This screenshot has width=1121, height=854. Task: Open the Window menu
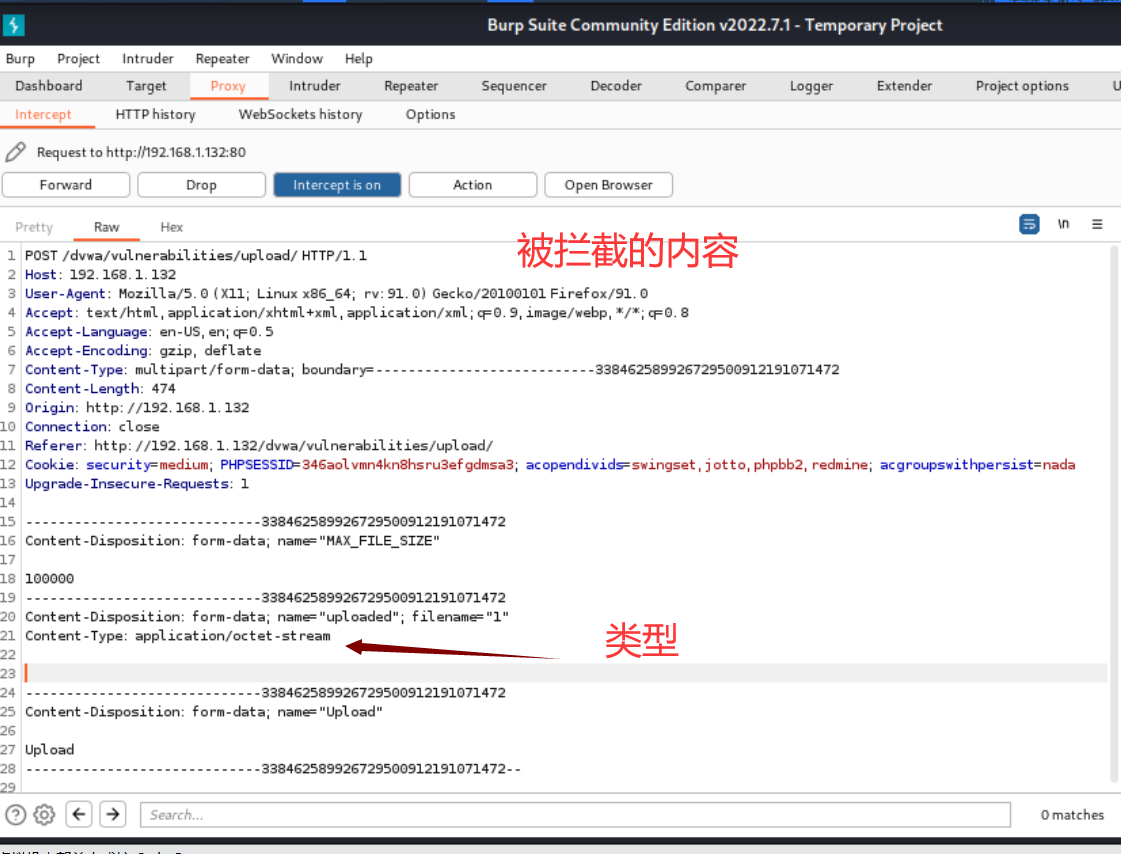click(x=297, y=59)
